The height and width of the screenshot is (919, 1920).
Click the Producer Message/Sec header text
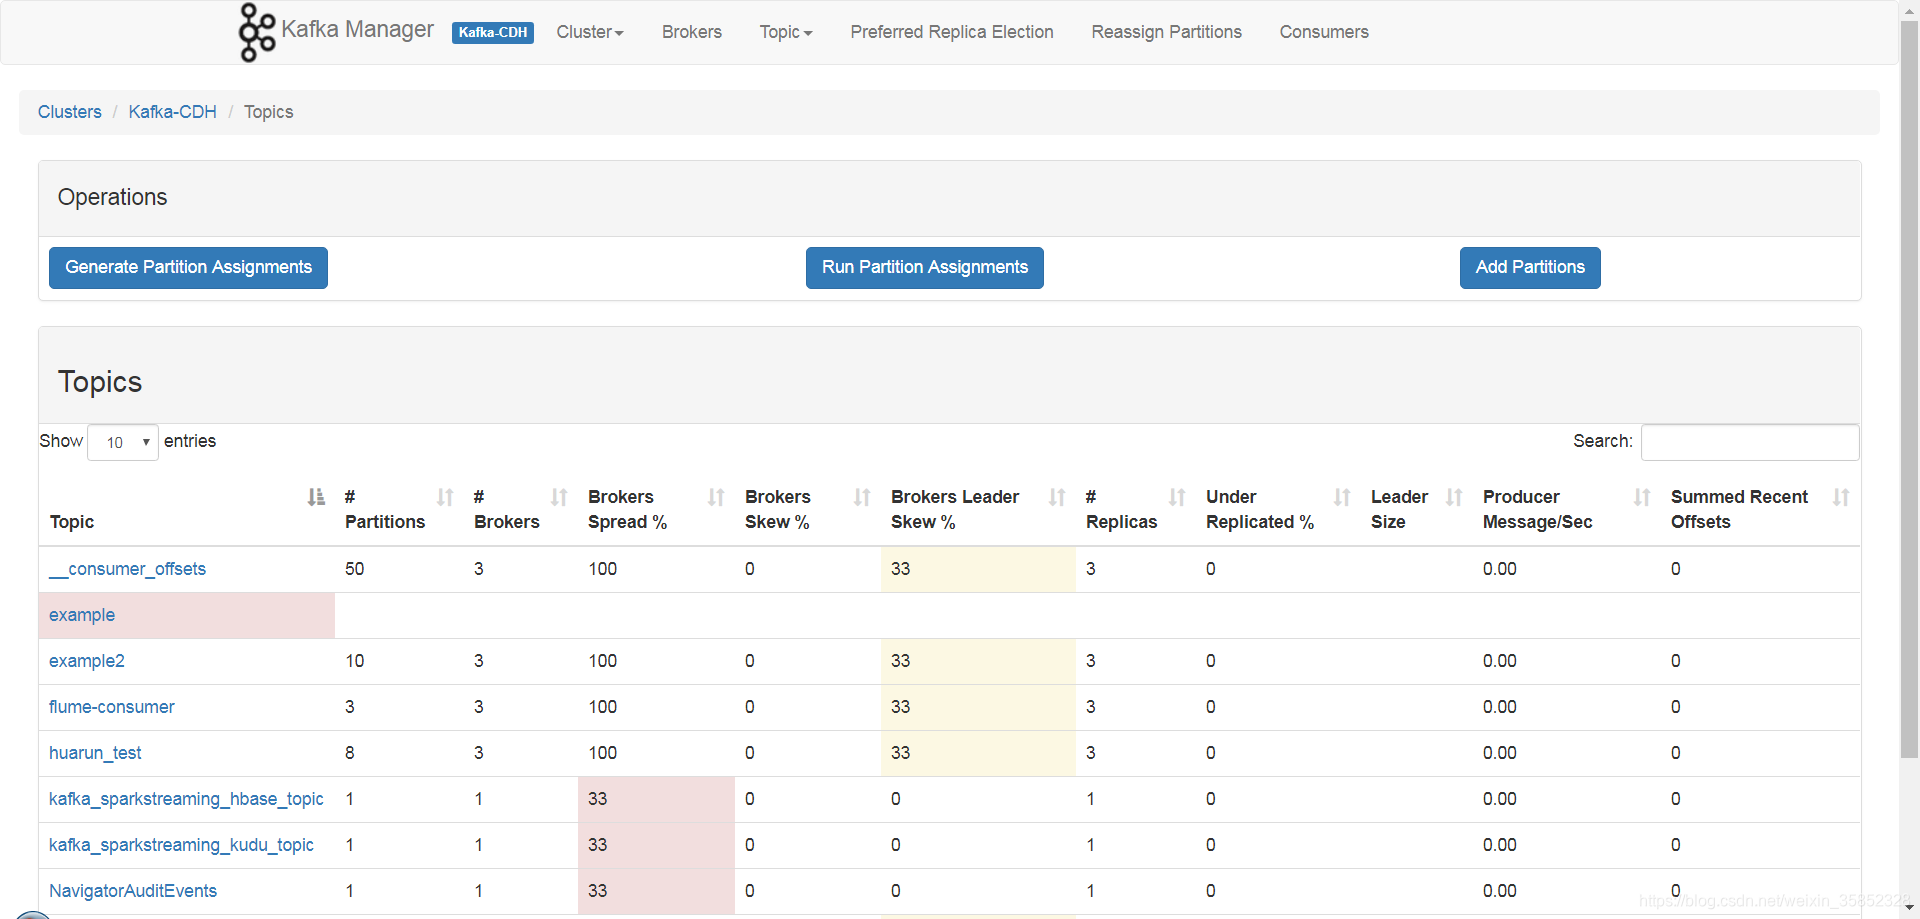point(1537,509)
